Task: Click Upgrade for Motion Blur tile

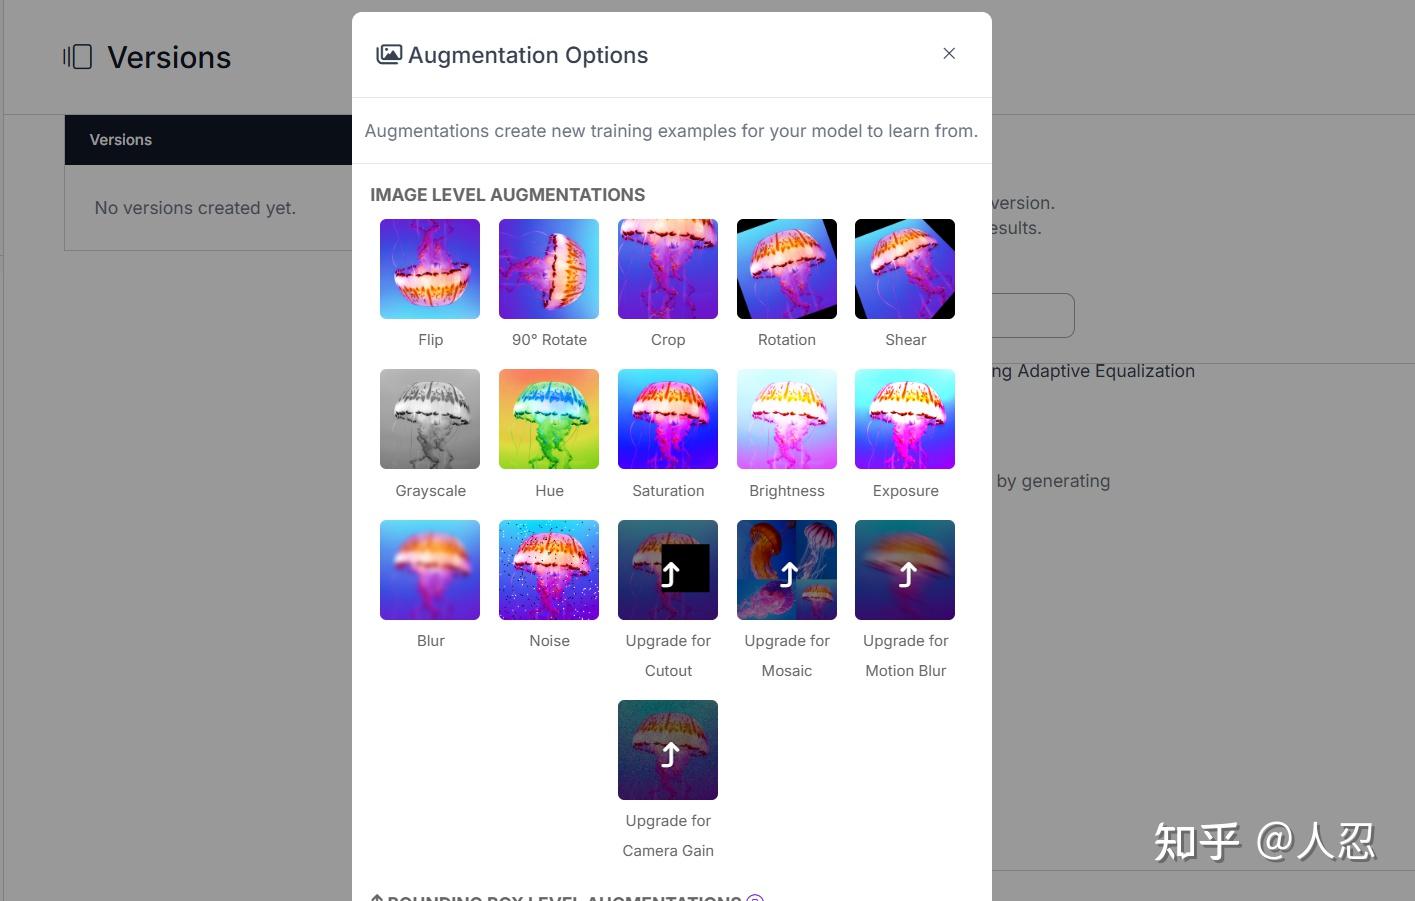Action: (x=905, y=570)
